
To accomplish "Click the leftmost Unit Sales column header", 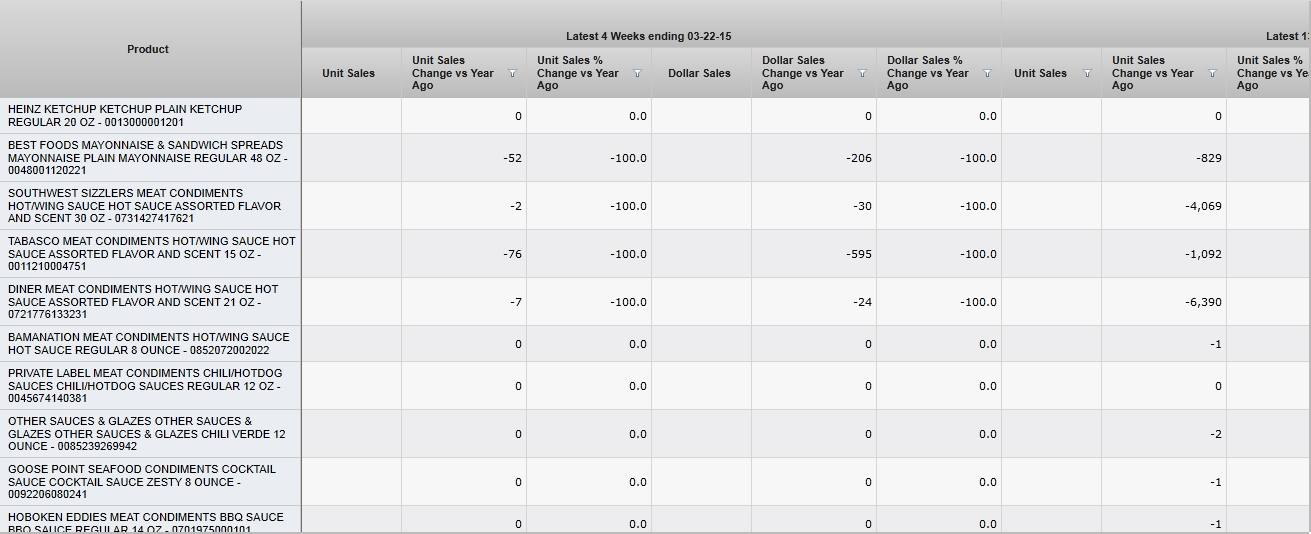I will 348,73.
